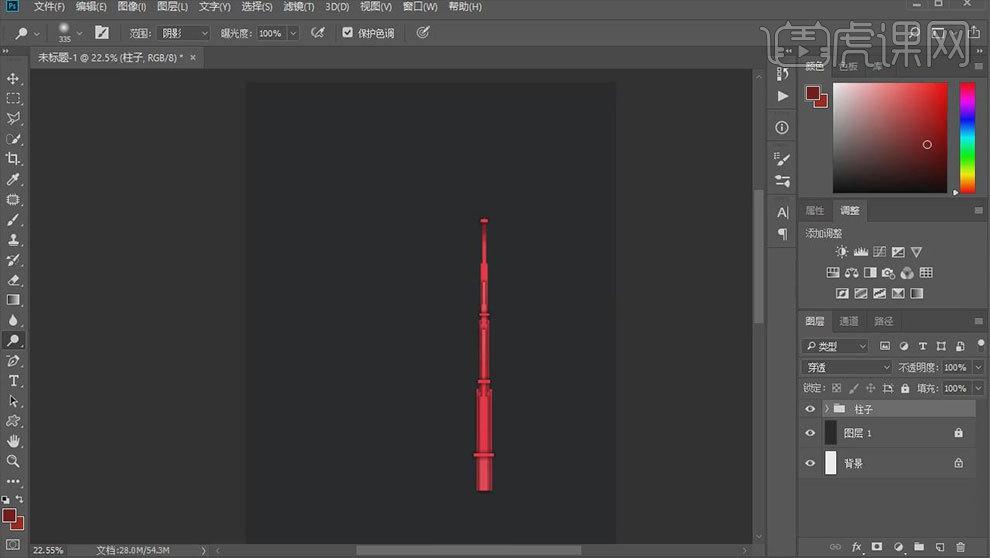The height and width of the screenshot is (558, 990).
Task: Click the foreground color swatch in toolbar
Action: [x=9, y=516]
